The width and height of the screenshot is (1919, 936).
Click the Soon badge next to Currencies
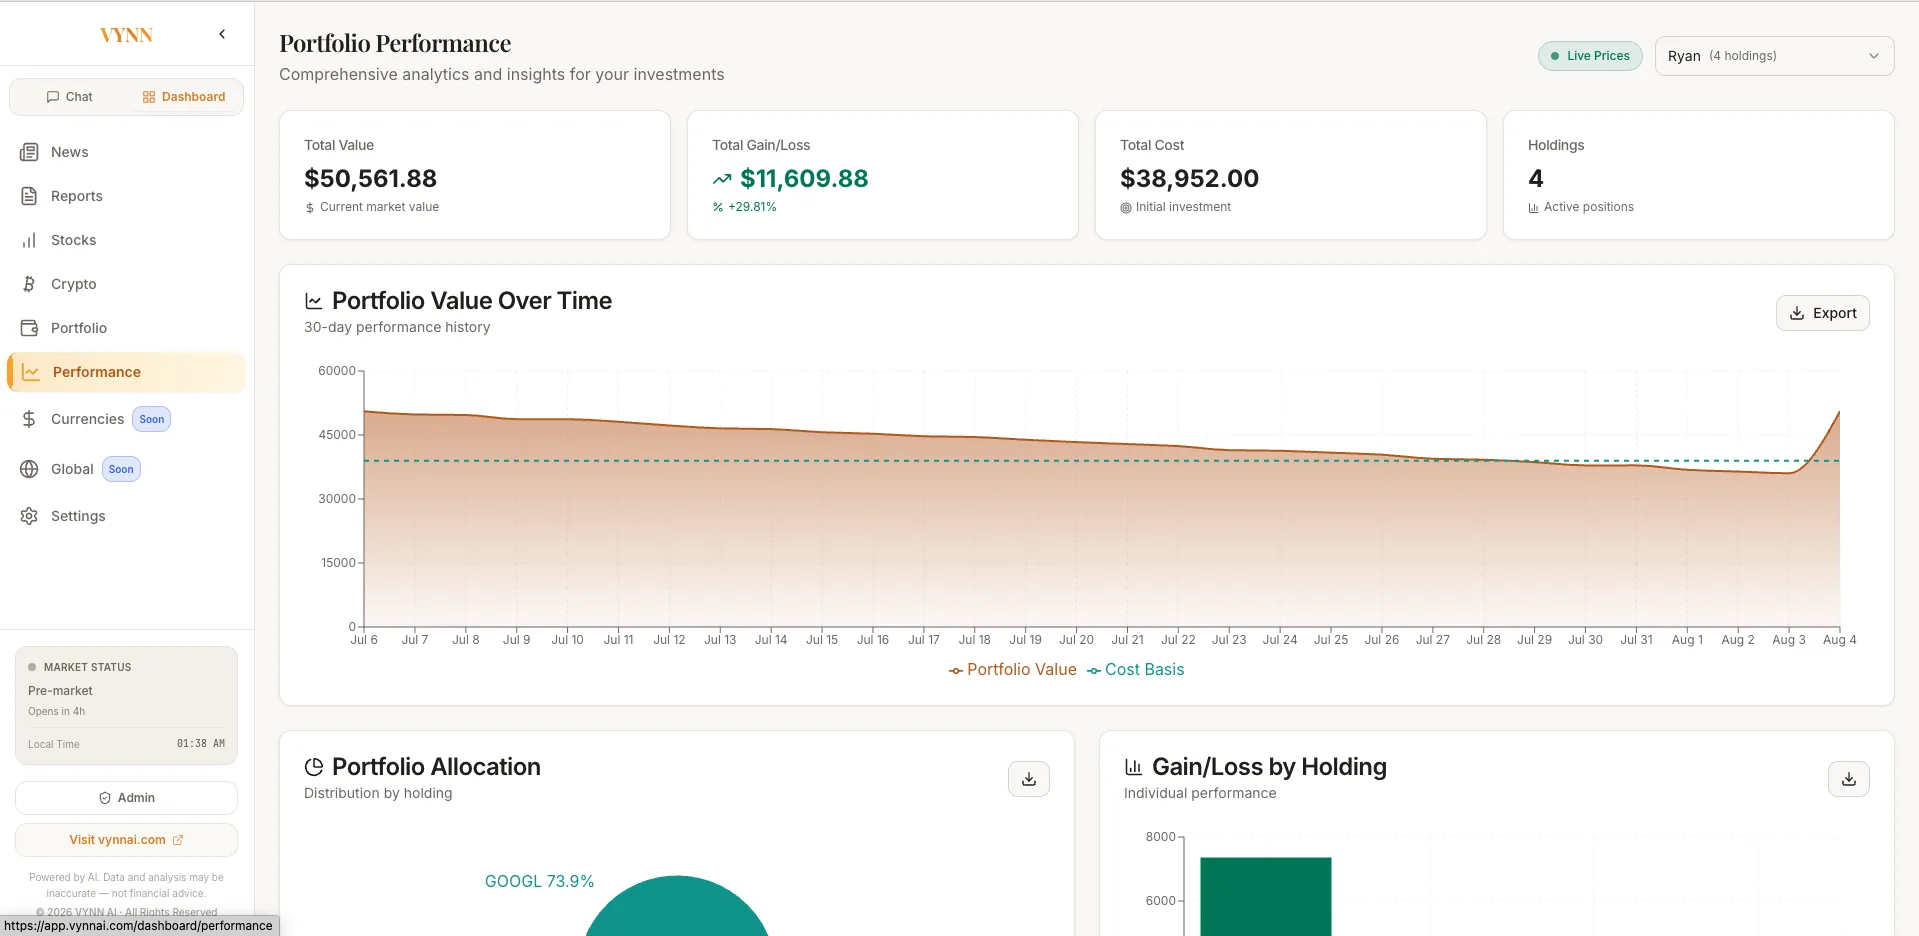click(152, 419)
